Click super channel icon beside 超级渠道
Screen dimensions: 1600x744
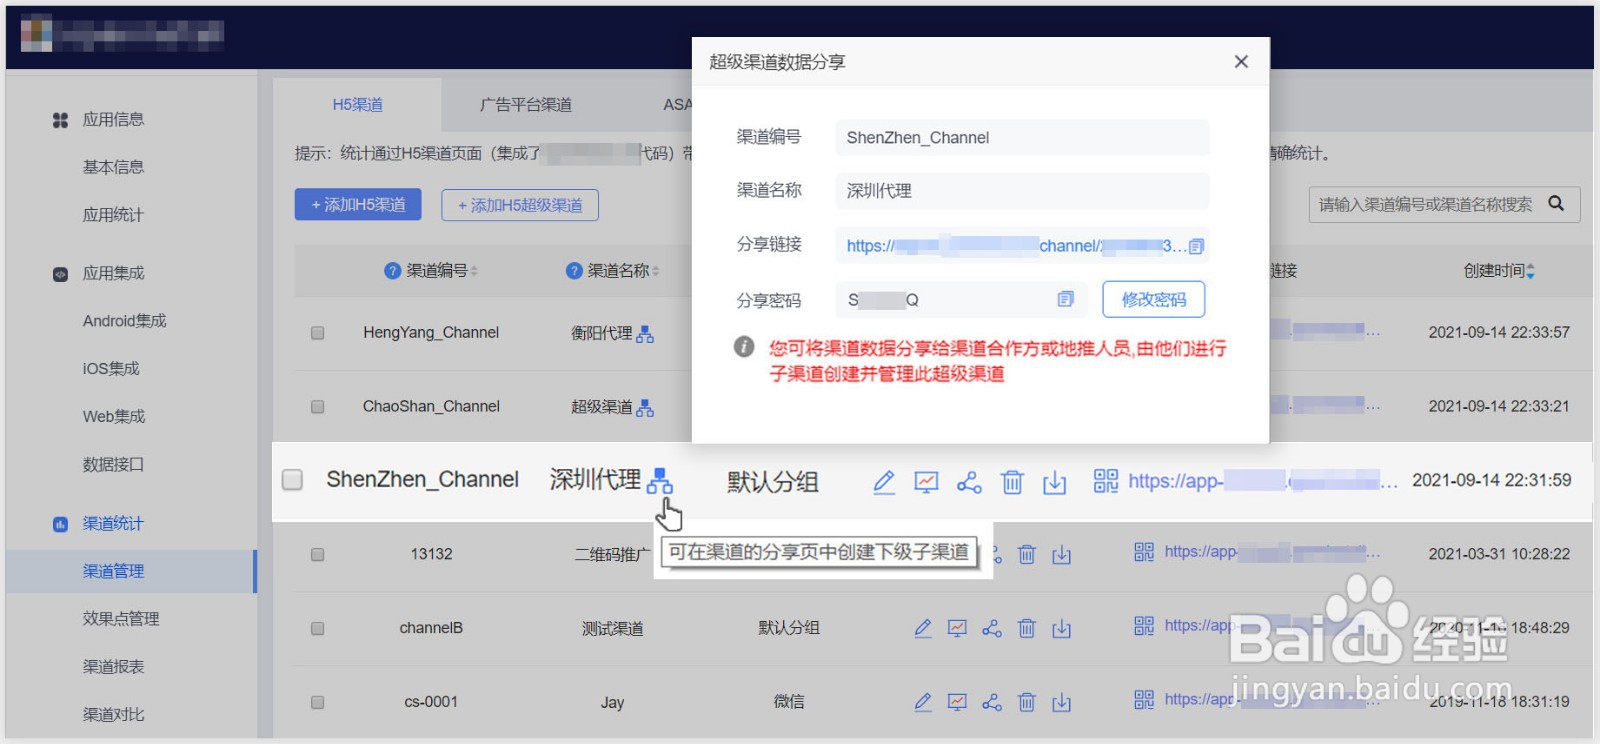point(645,408)
